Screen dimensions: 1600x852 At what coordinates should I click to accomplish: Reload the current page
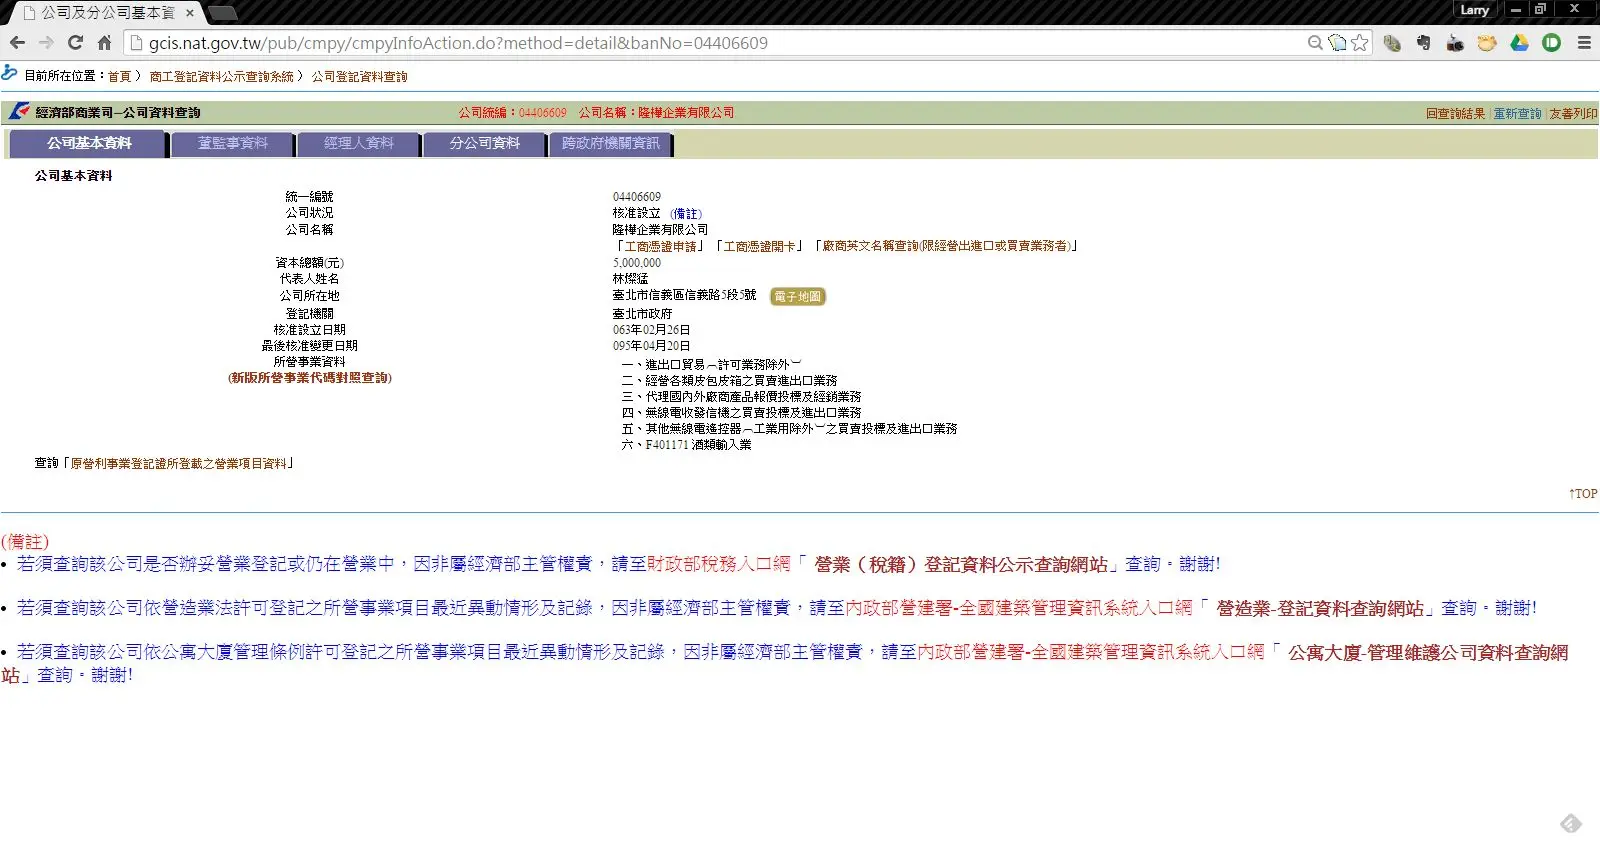pyautogui.click(x=75, y=43)
